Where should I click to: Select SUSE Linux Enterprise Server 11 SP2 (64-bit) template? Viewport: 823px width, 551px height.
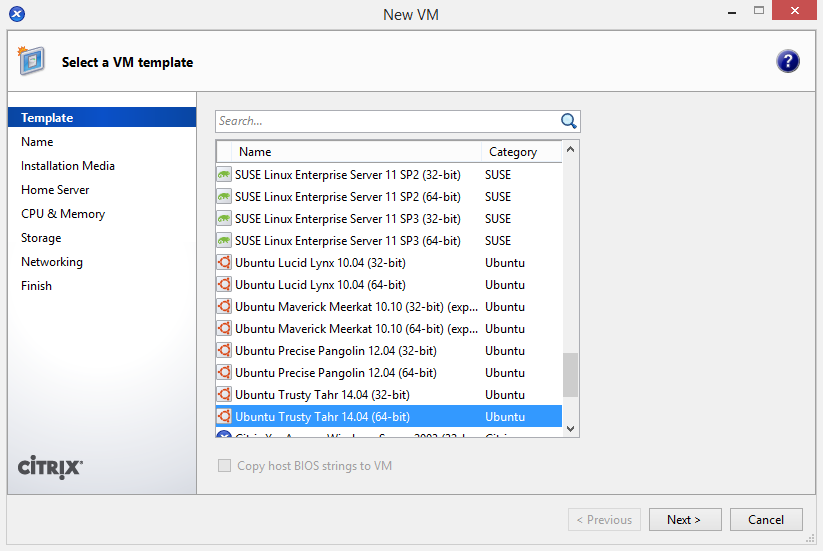coord(389,197)
